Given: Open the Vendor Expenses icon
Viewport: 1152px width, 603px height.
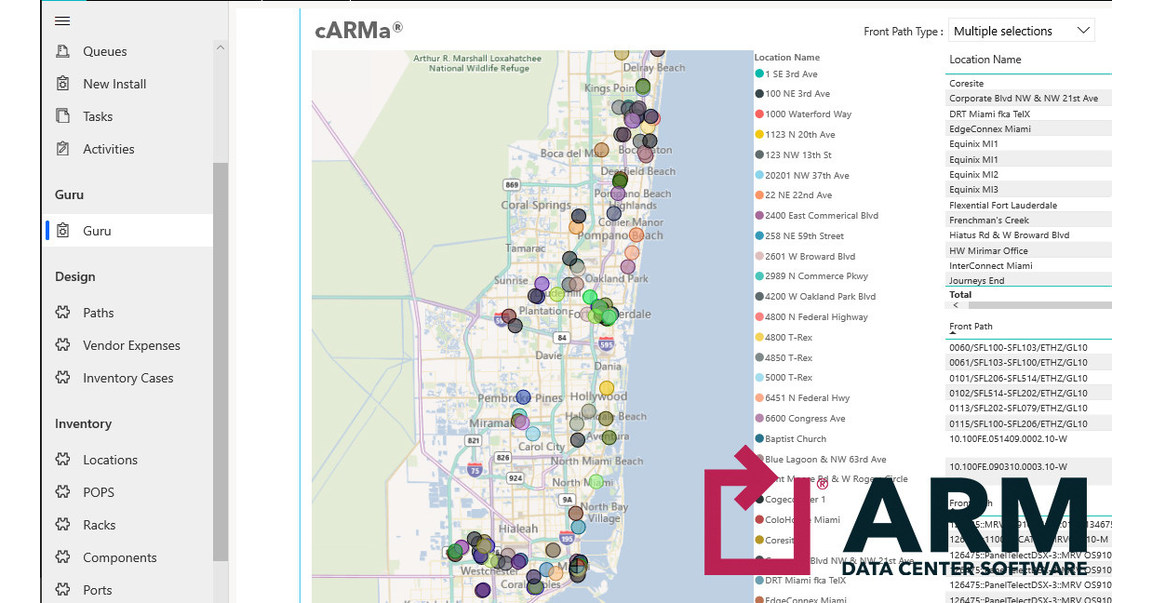Looking at the screenshot, I should 61,345.
